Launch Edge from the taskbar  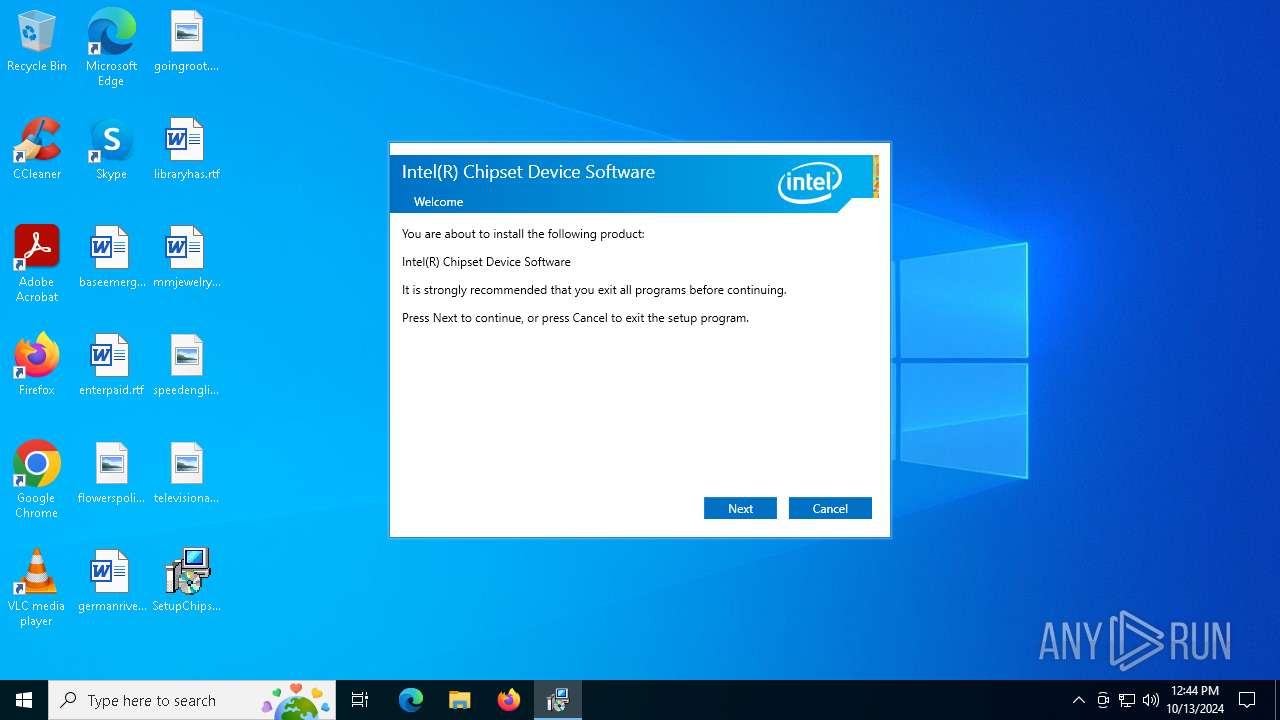pos(411,700)
